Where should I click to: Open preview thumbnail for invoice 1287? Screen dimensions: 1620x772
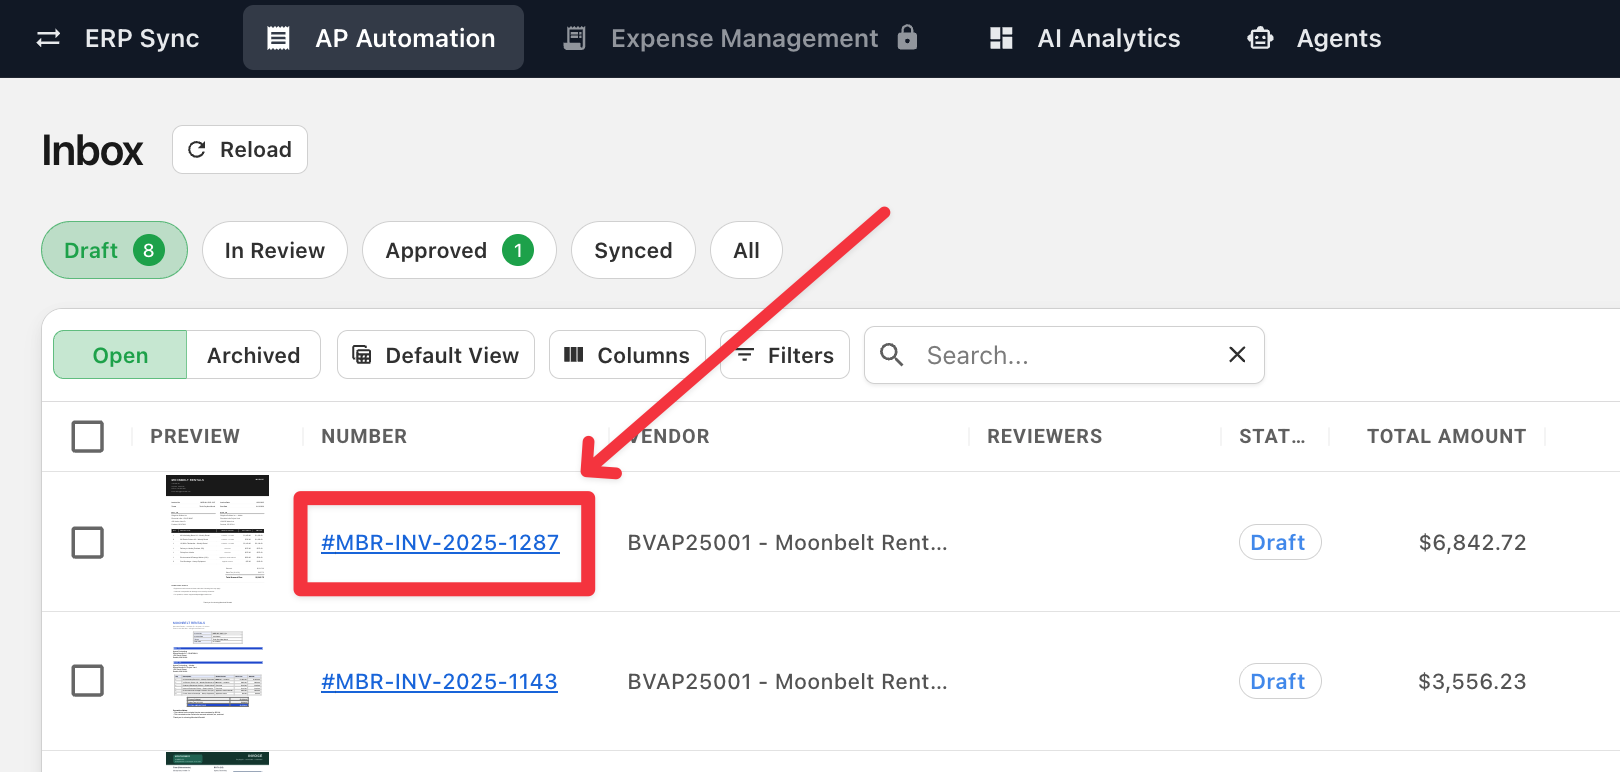pos(217,540)
